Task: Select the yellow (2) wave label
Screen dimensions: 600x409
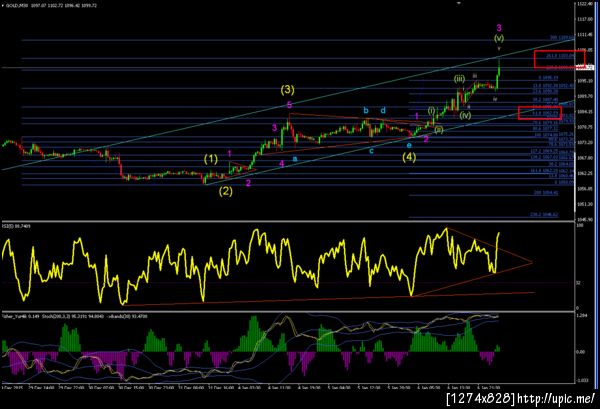Action: (226, 191)
